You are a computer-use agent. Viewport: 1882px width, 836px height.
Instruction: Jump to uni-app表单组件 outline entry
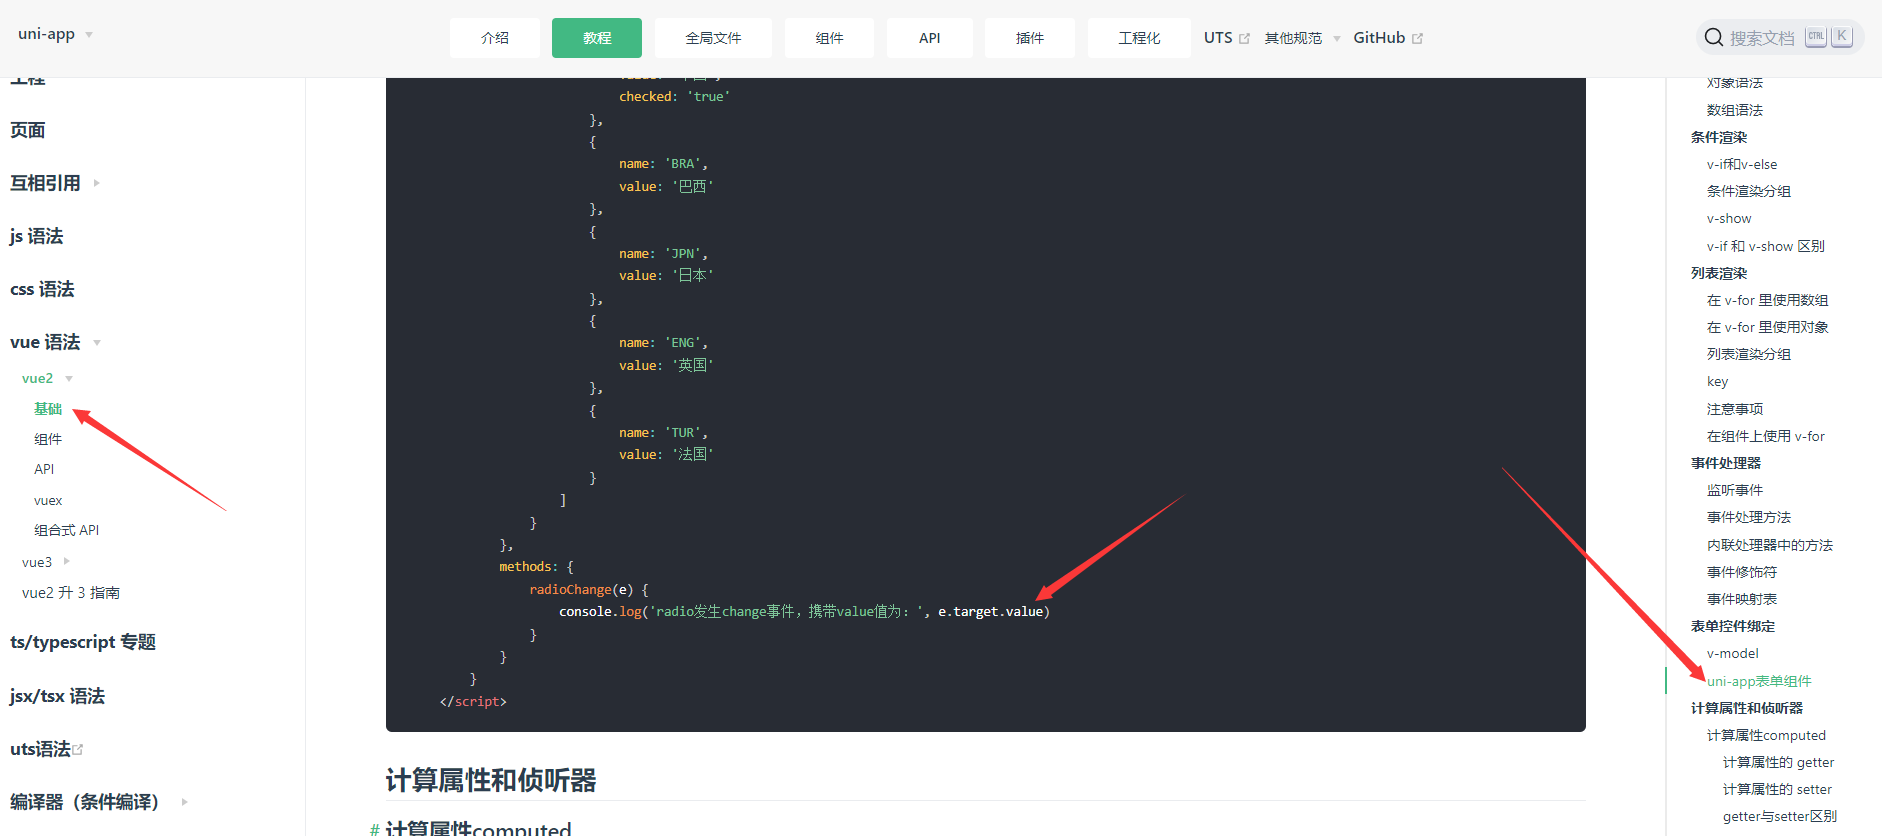pyautogui.click(x=1759, y=681)
